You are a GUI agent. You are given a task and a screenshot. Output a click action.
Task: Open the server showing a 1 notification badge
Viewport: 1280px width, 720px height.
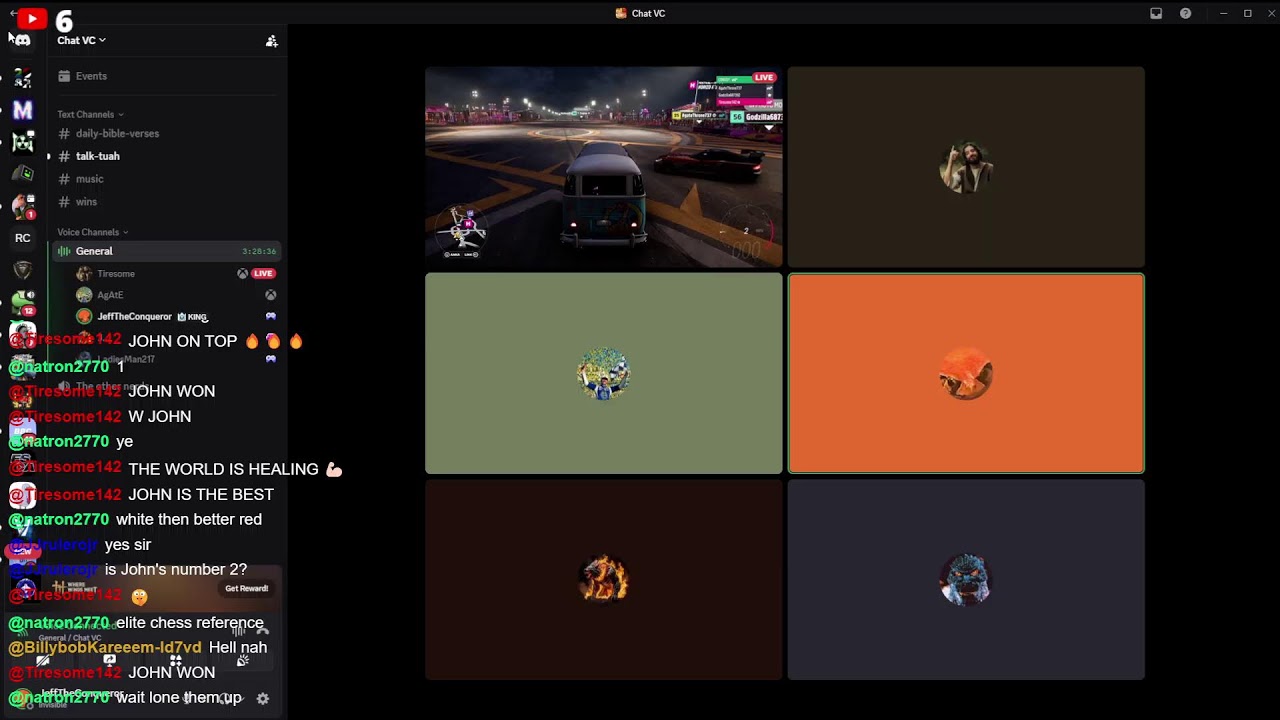pos(22,206)
